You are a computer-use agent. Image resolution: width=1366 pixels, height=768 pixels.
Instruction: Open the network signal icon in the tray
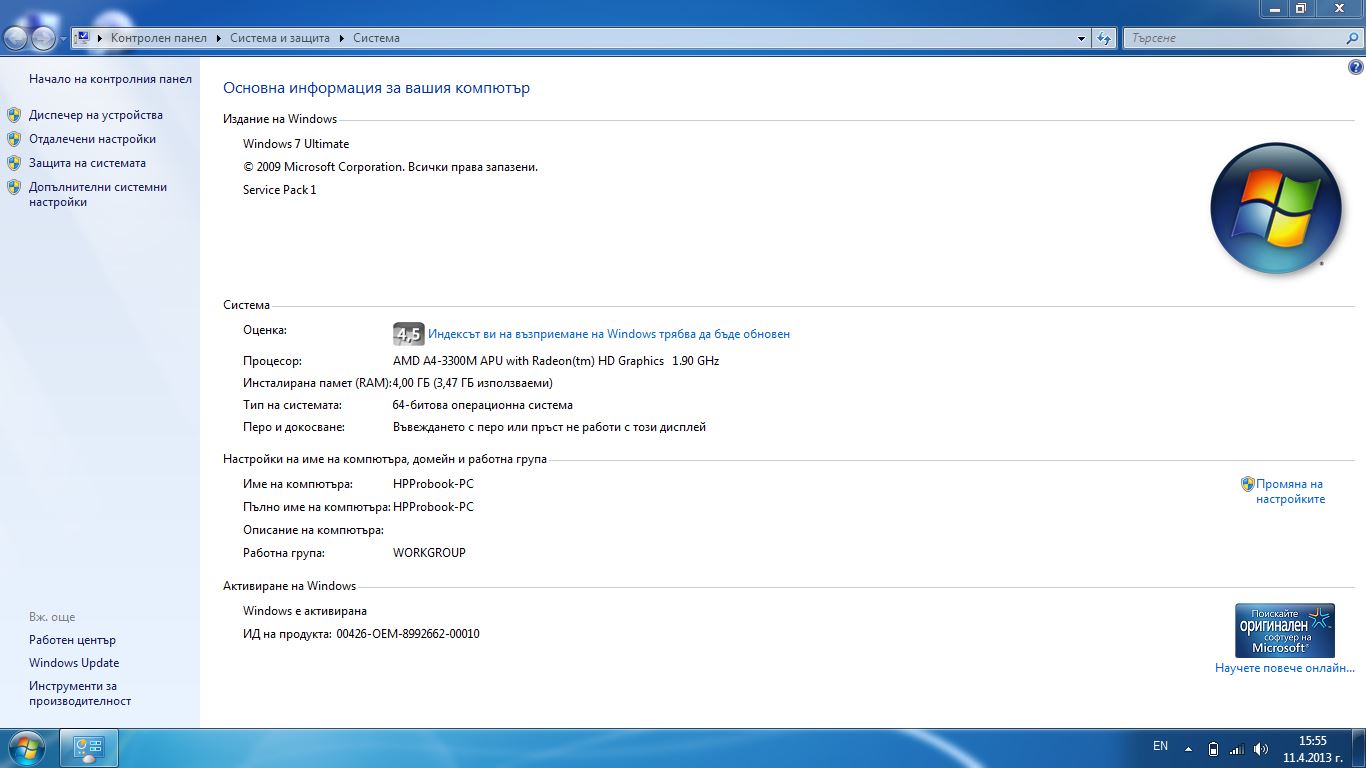pos(1236,748)
